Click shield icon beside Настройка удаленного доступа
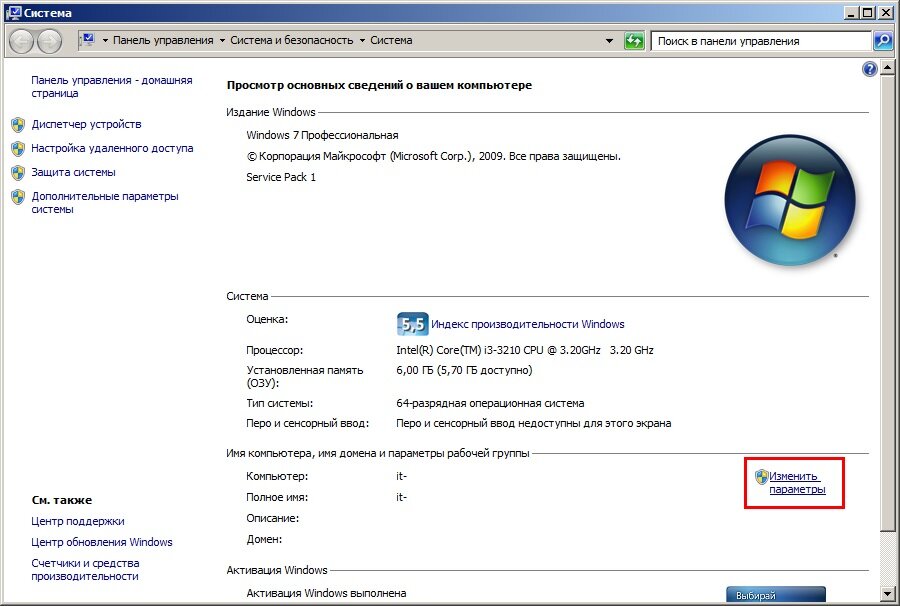Screen dimensions: 900x606 pyautogui.click(x=18, y=149)
